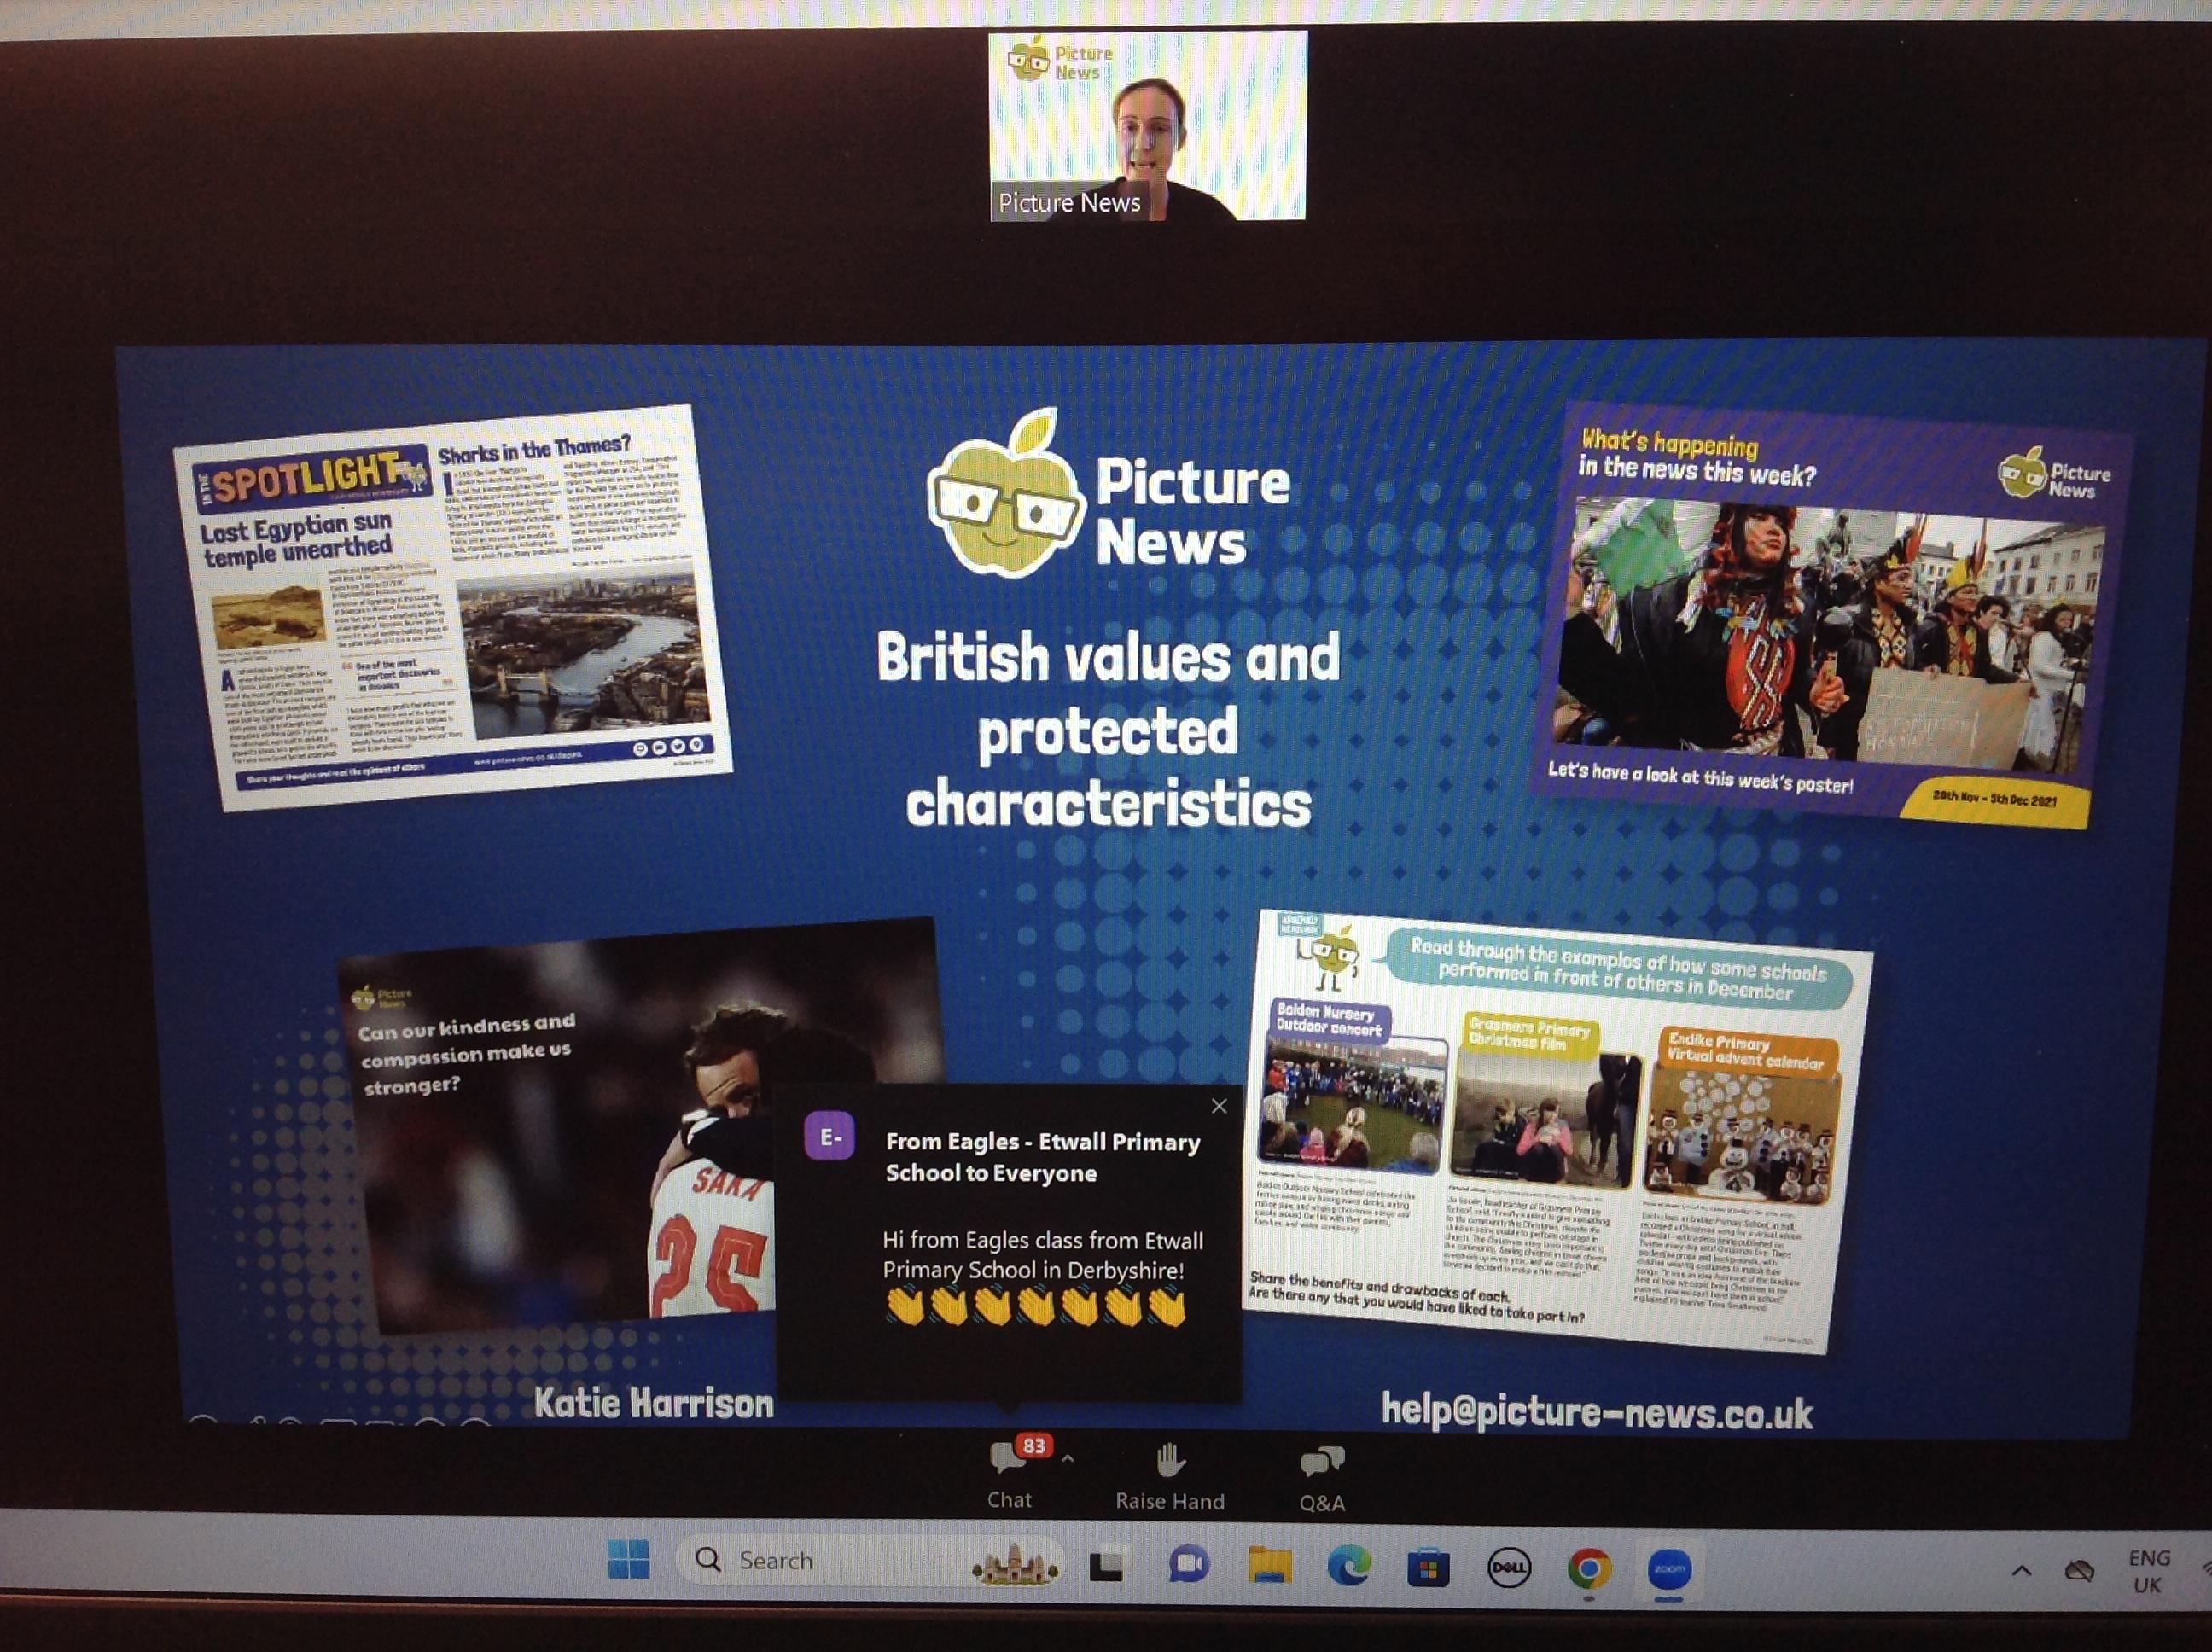This screenshot has width=2212, height=1652.
Task: Click the Raise Hand icon
Action: (x=1169, y=1463)
